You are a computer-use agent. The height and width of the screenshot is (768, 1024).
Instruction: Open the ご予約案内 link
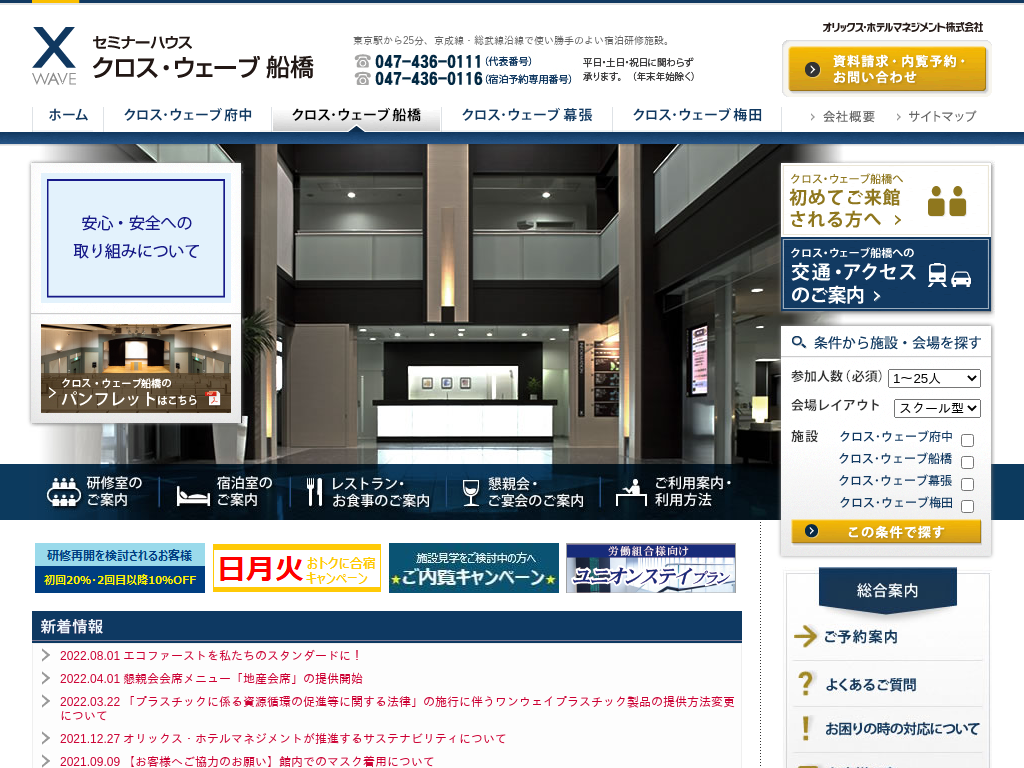[x=861, y=637]
